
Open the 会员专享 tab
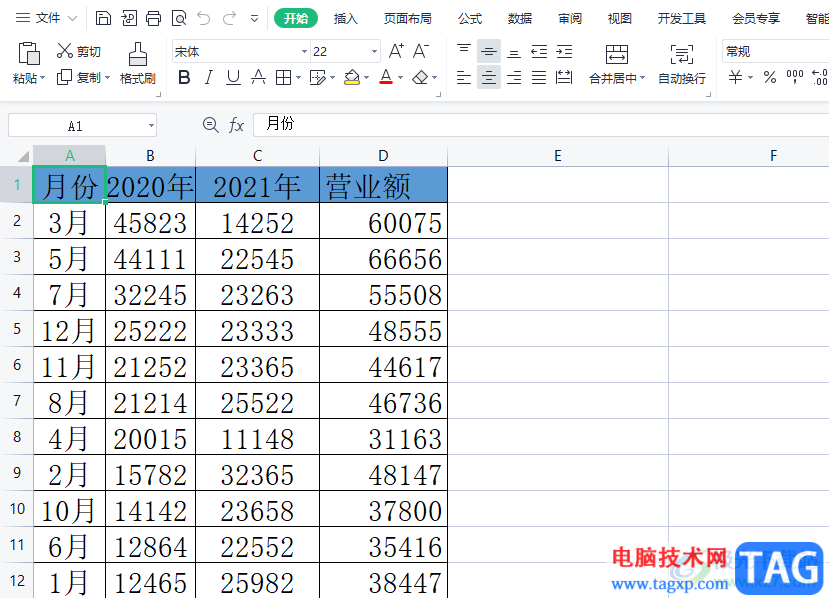[756, 19]
